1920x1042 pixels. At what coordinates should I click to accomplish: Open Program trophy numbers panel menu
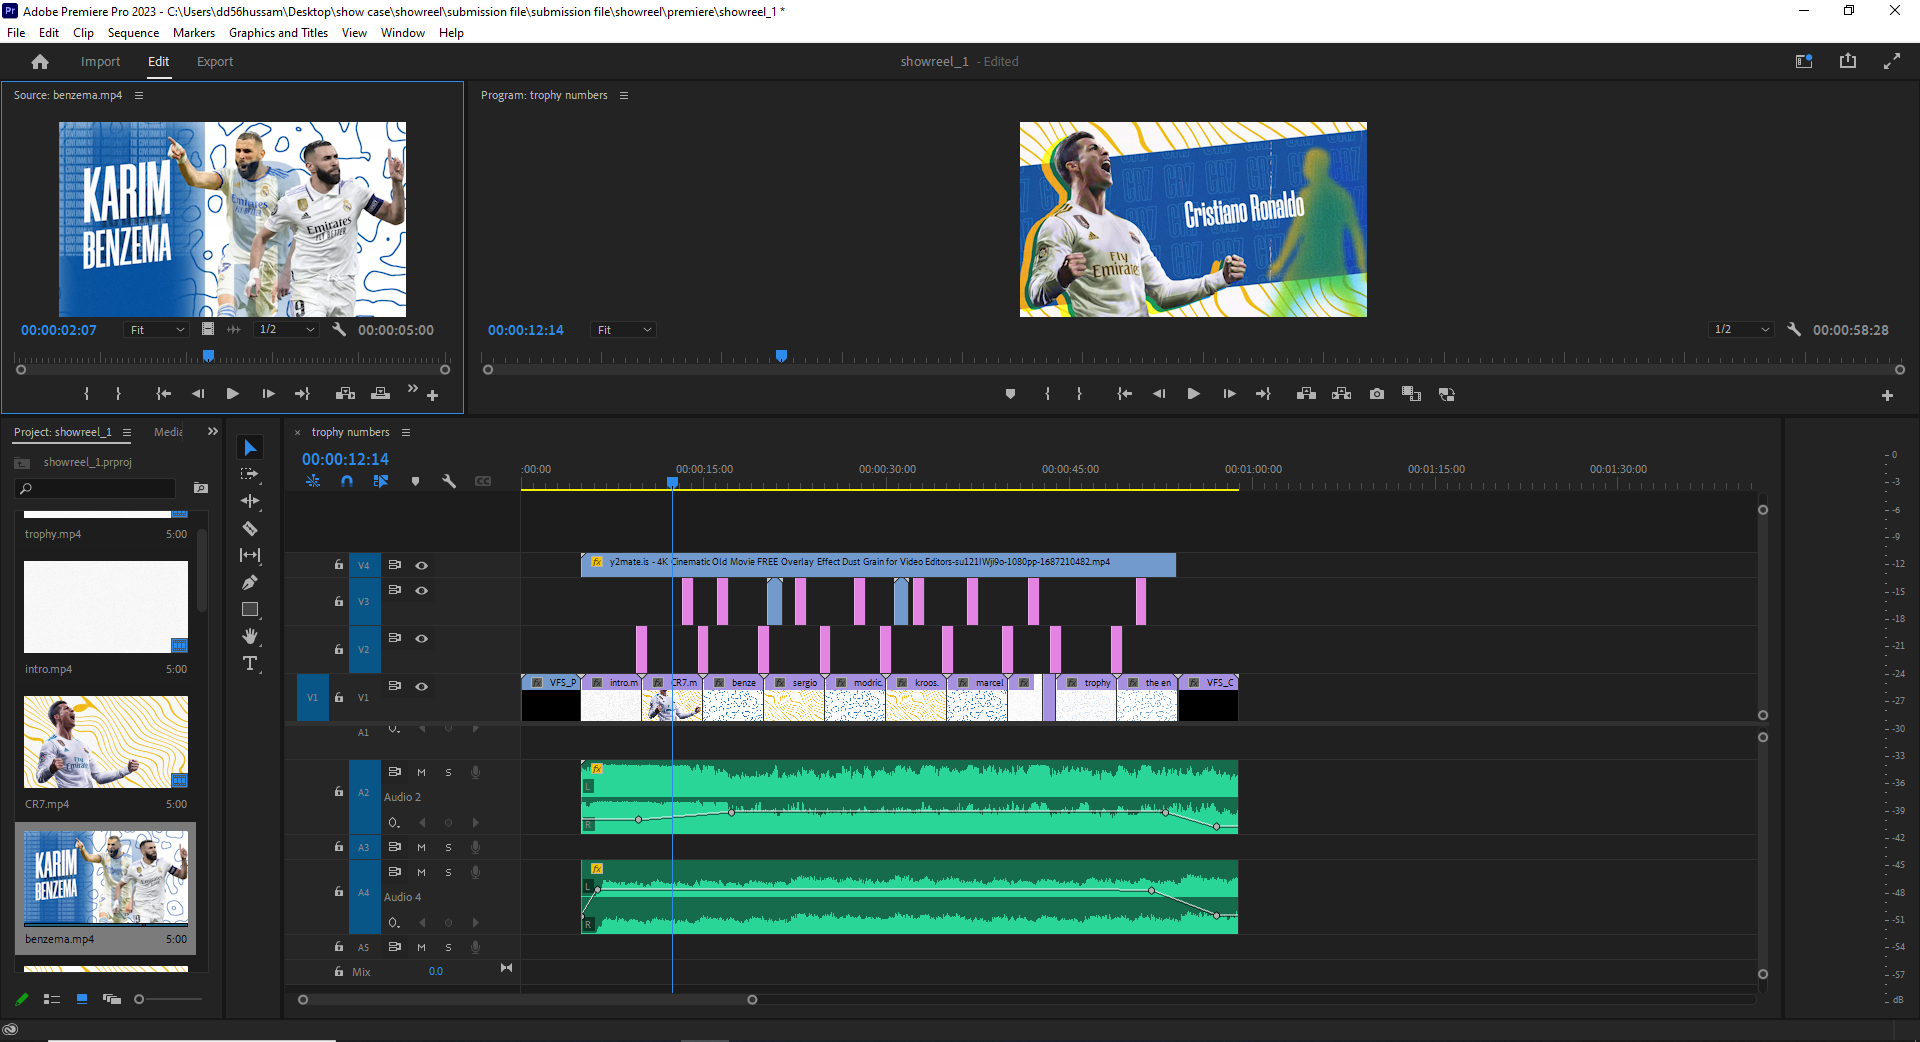pos(624,95)
